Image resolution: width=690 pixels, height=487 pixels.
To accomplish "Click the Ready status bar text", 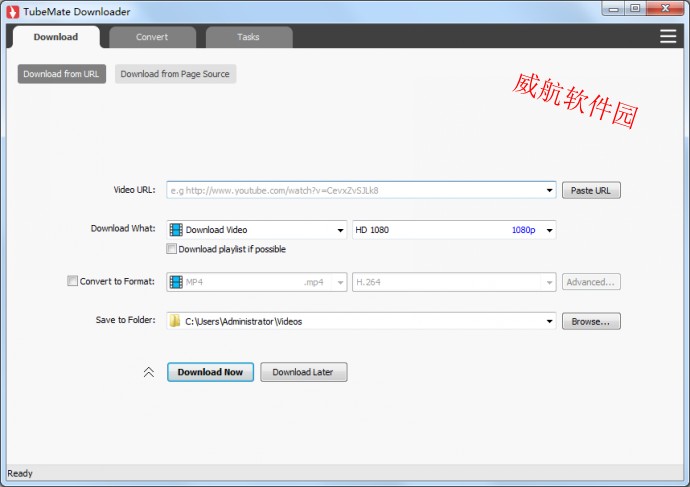I will 20,473.
